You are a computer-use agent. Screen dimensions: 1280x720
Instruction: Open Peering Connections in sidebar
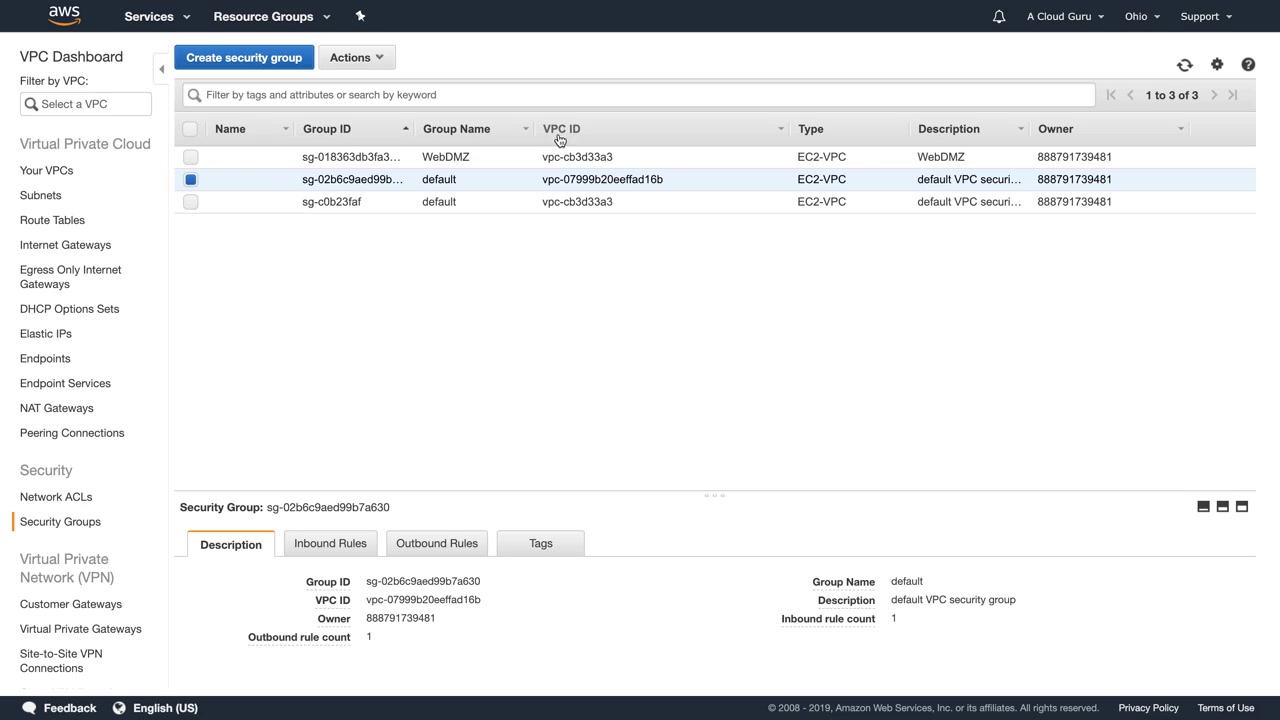pyautogui.click(x=72, y=433)
